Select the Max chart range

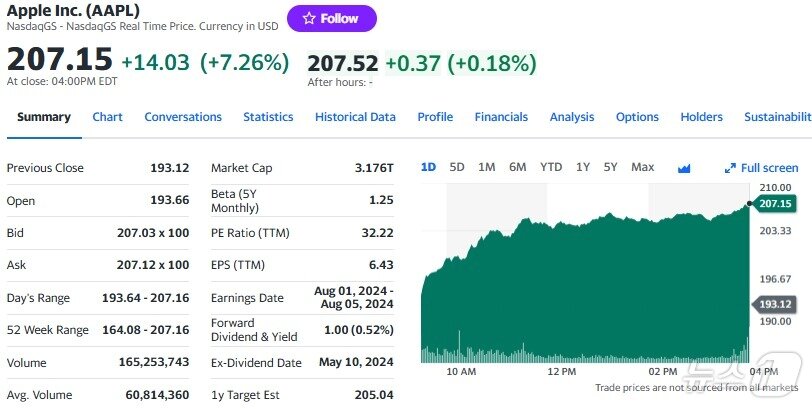643,167
